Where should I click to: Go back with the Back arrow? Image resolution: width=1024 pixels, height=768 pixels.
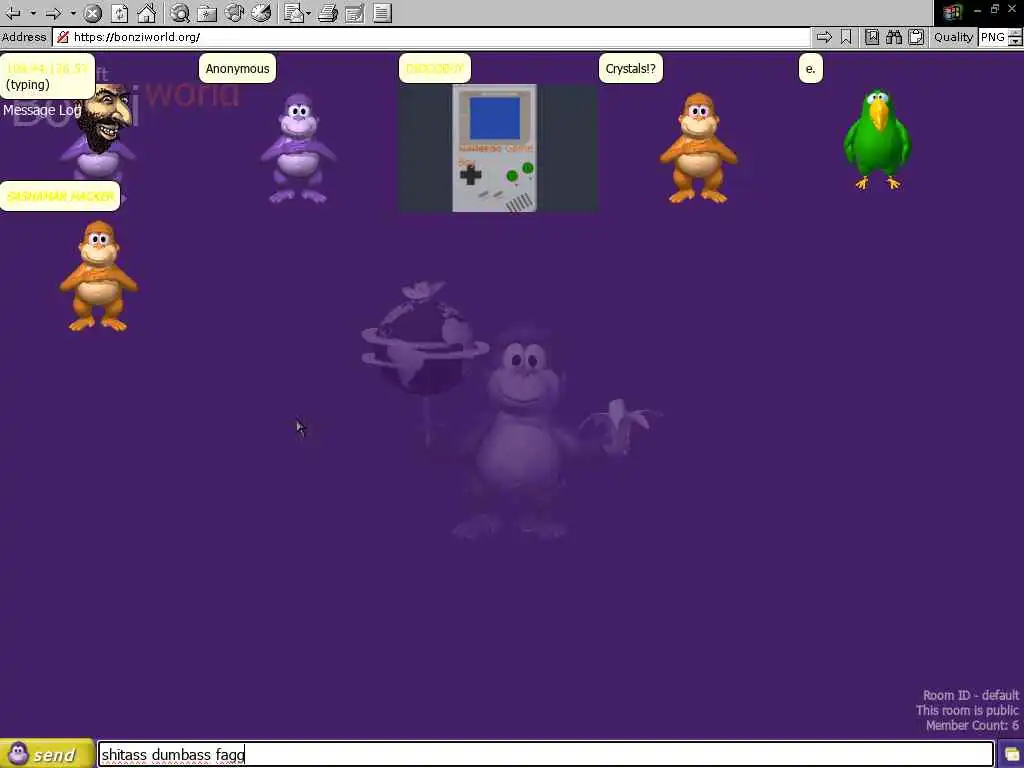[12, 12]
